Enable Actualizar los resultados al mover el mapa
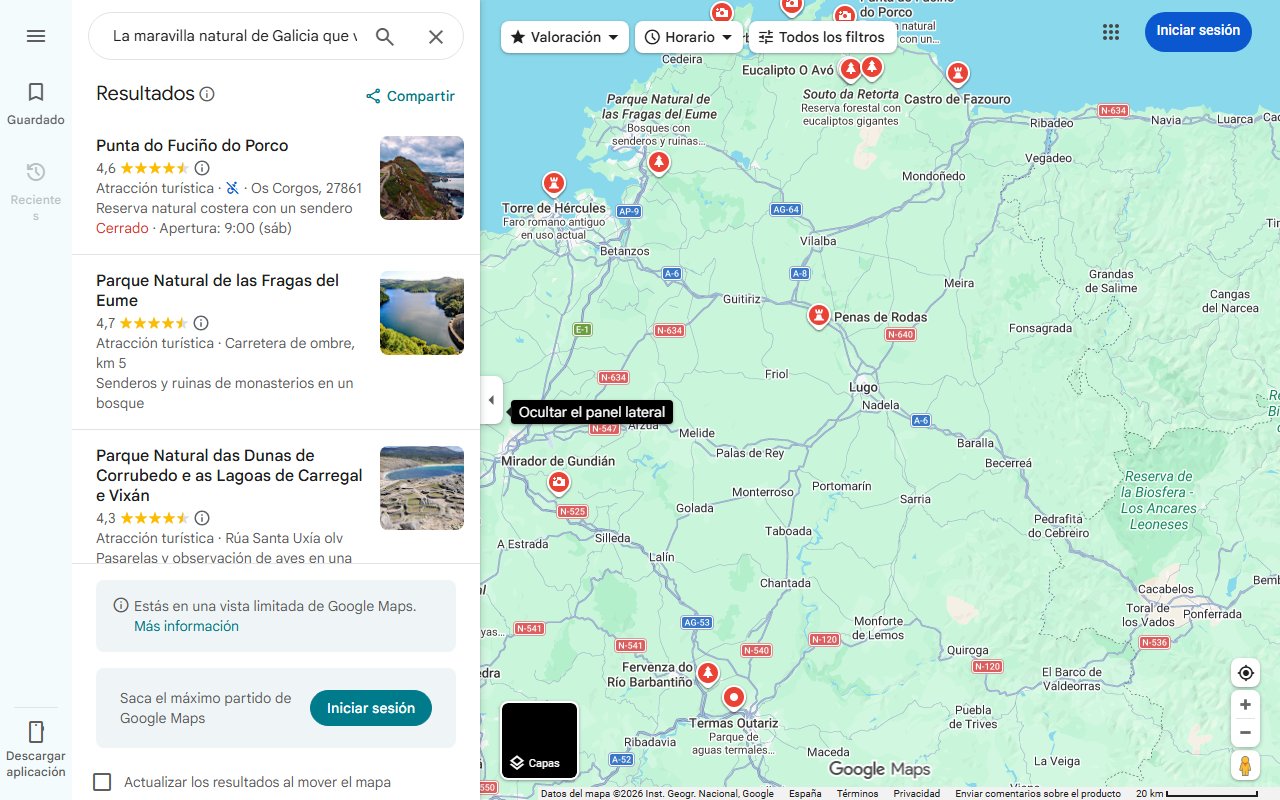 102,782
